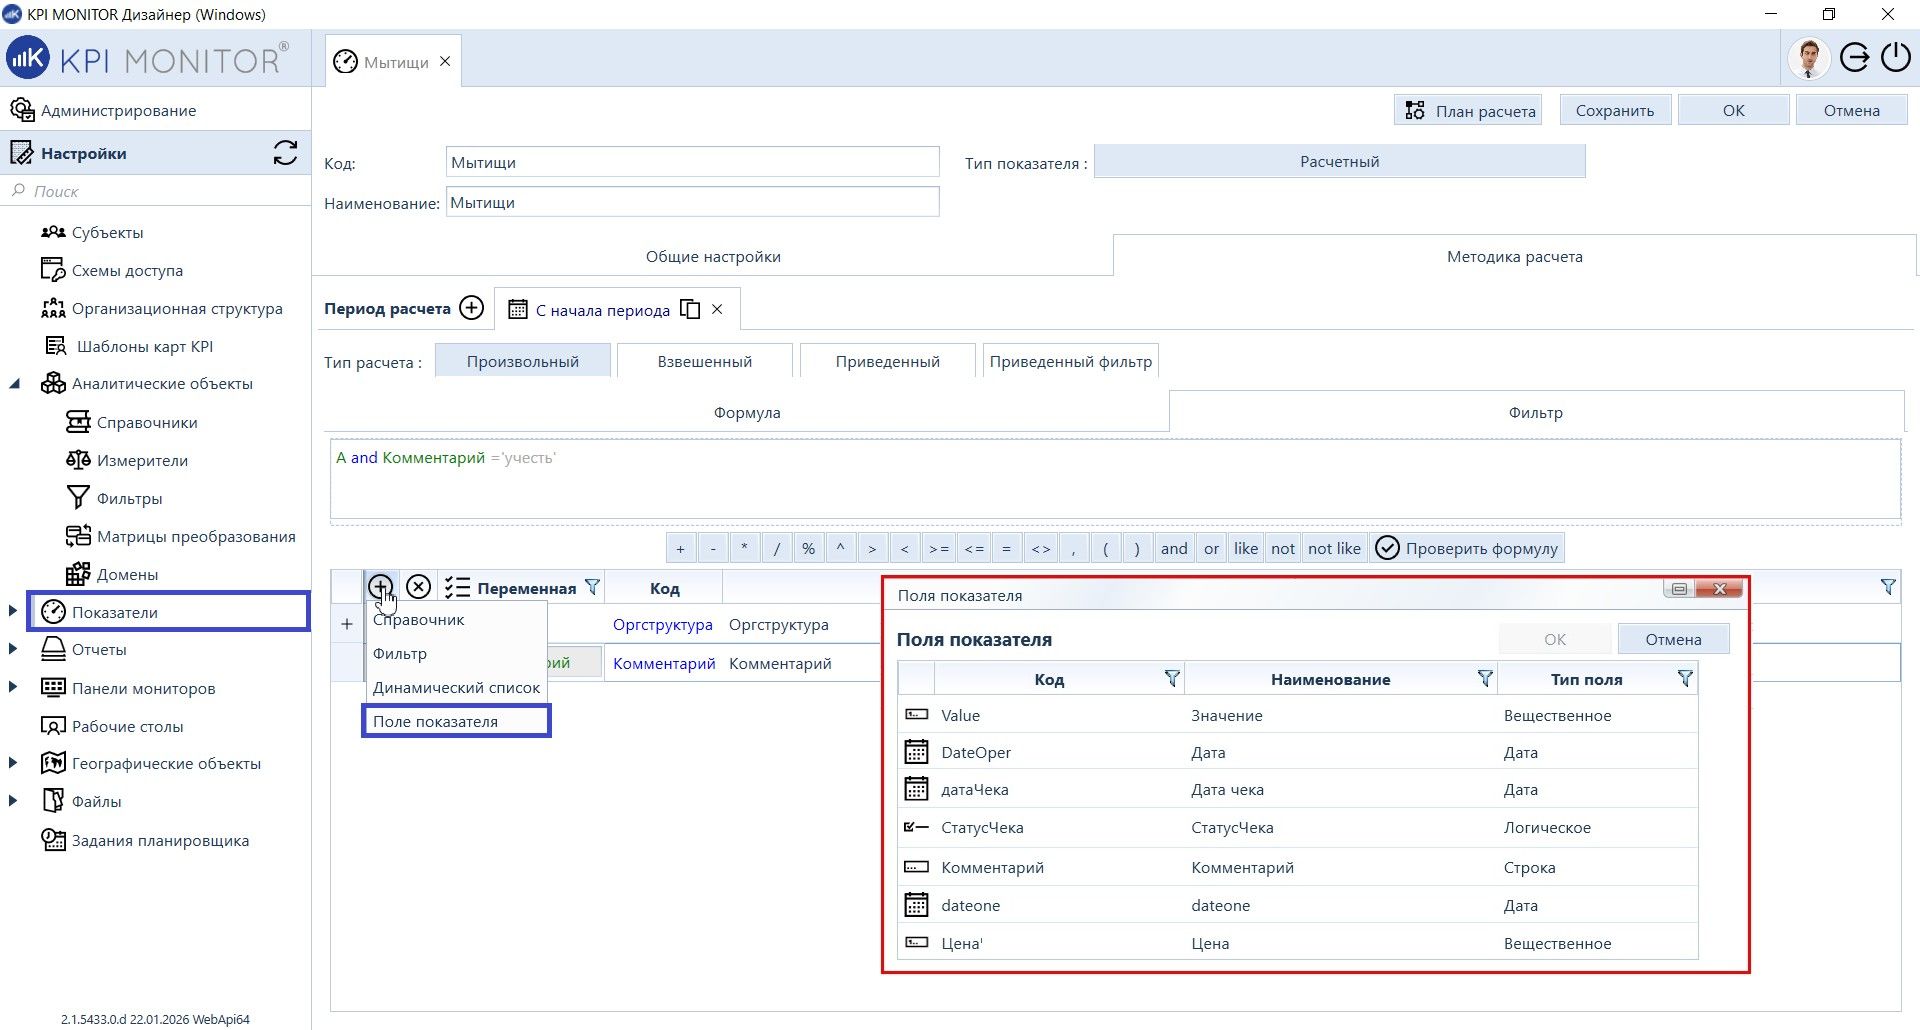1920x1030 pixels.
Task: Expand Панели мониторов tree node
Action: [x=13, y=687]
